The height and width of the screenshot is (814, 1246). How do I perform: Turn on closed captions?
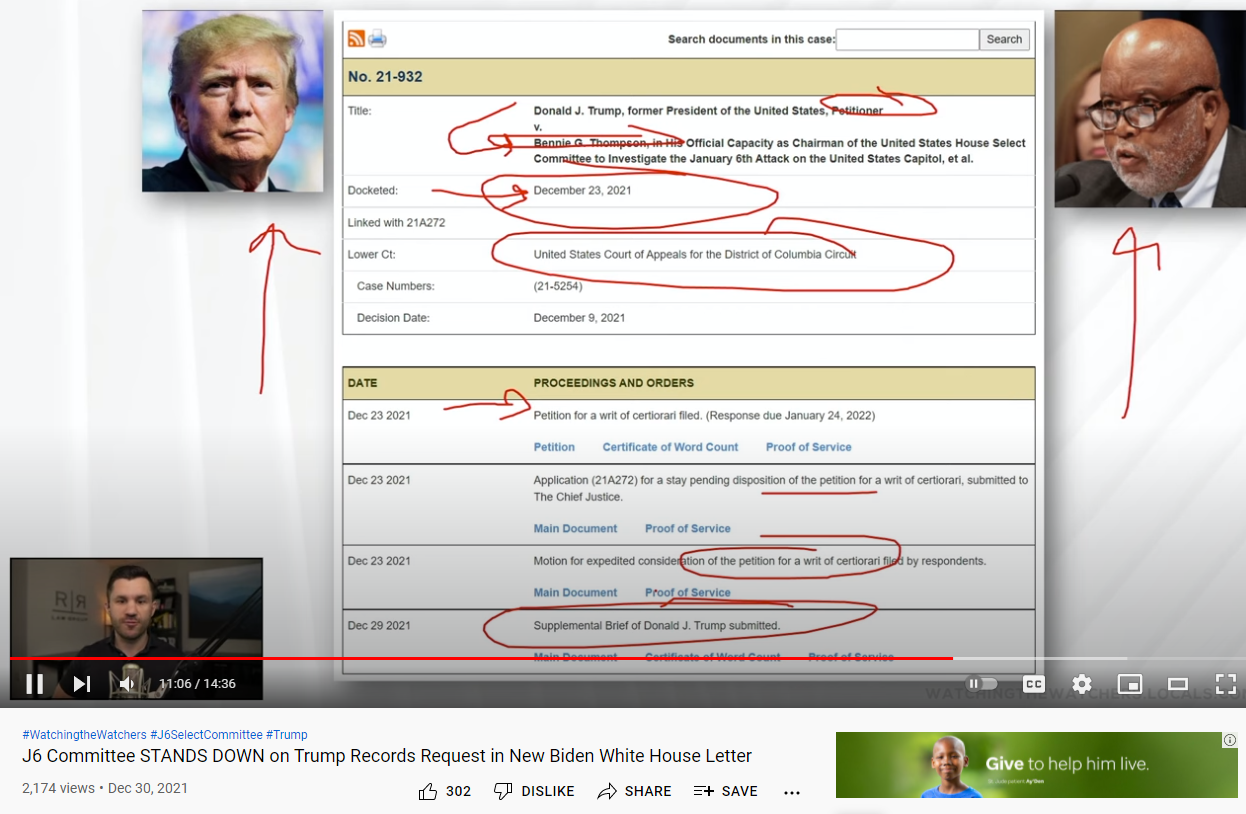point(1034,684)
